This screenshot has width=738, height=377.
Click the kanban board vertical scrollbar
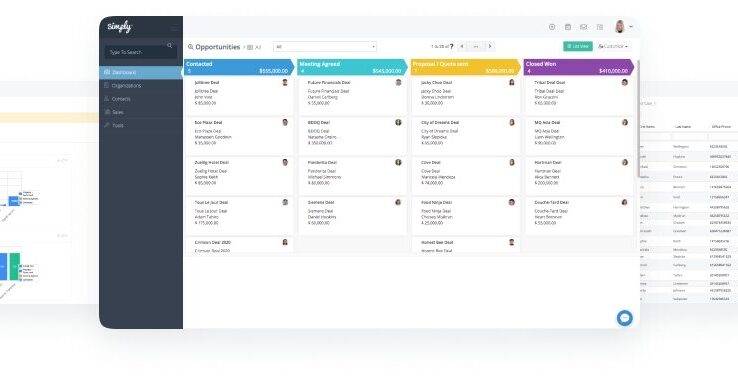point(638,118)
